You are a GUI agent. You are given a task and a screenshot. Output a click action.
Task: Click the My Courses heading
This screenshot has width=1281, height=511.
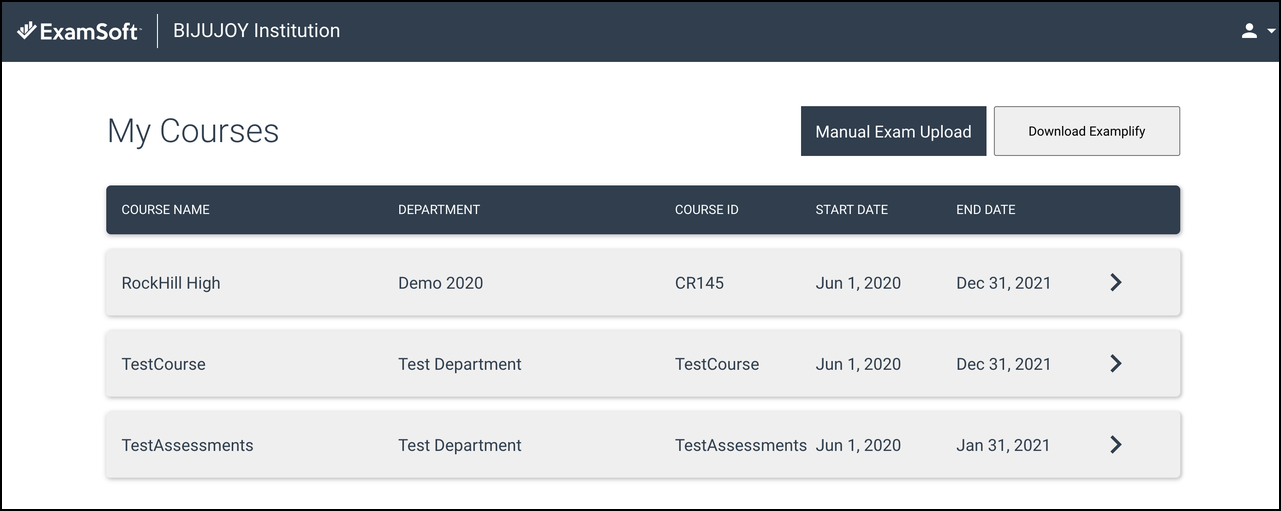click(x=193, y=131)
